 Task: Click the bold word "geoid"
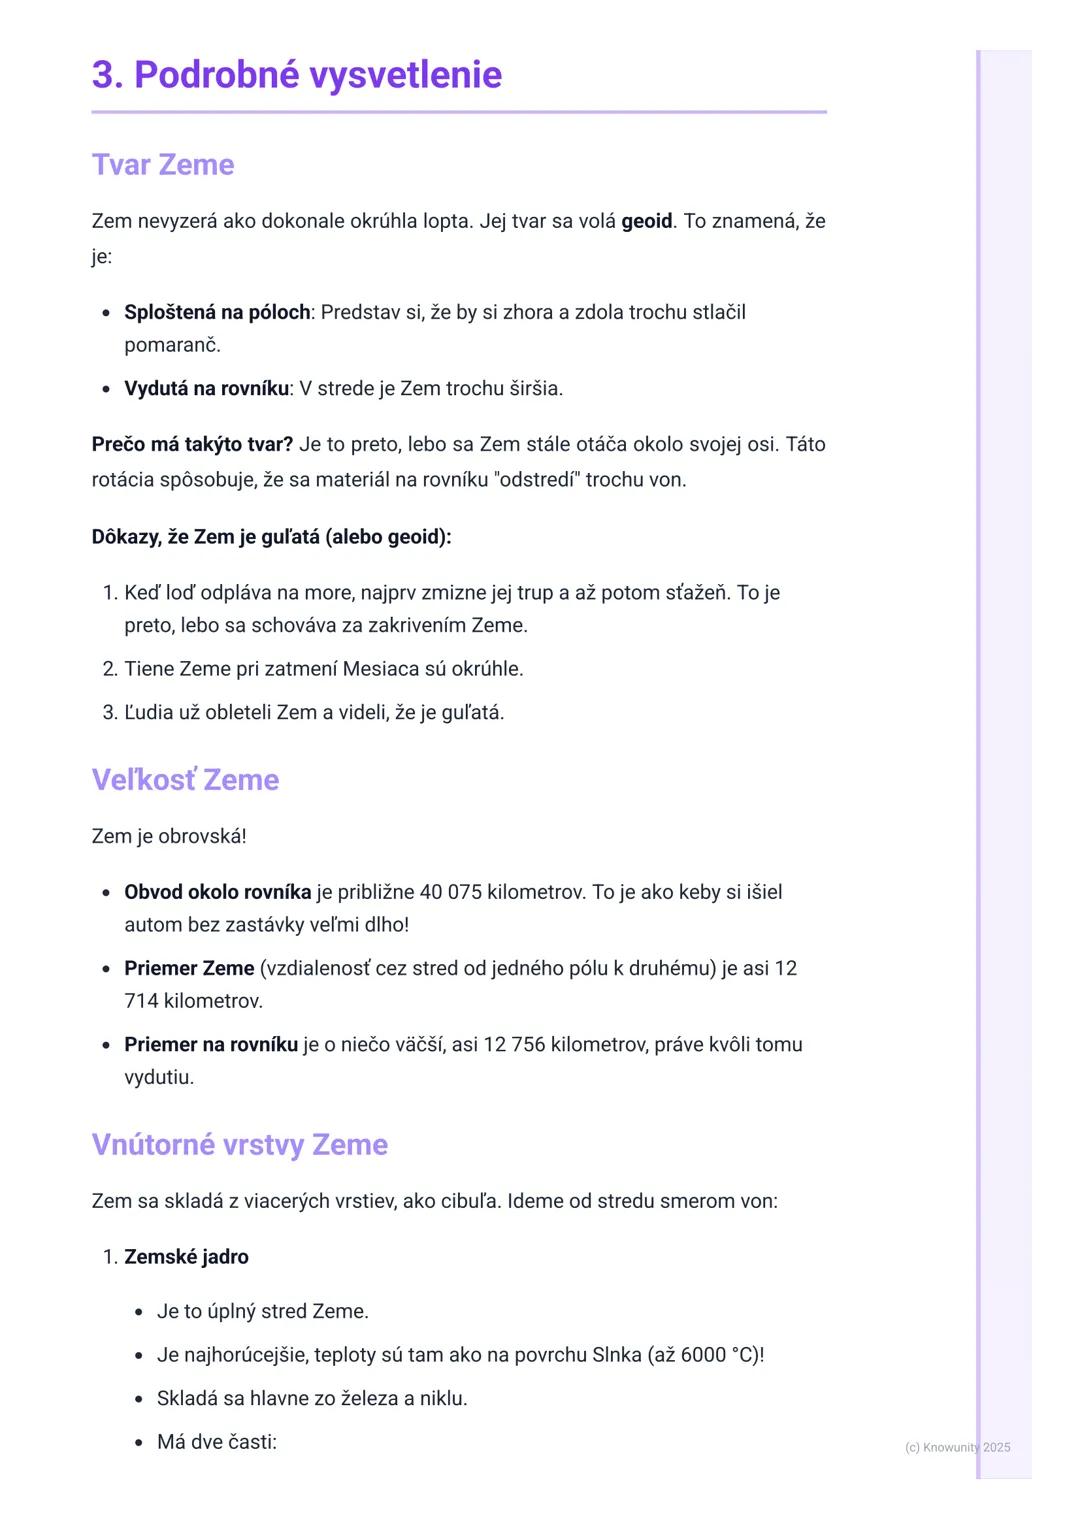pos(646,221)
